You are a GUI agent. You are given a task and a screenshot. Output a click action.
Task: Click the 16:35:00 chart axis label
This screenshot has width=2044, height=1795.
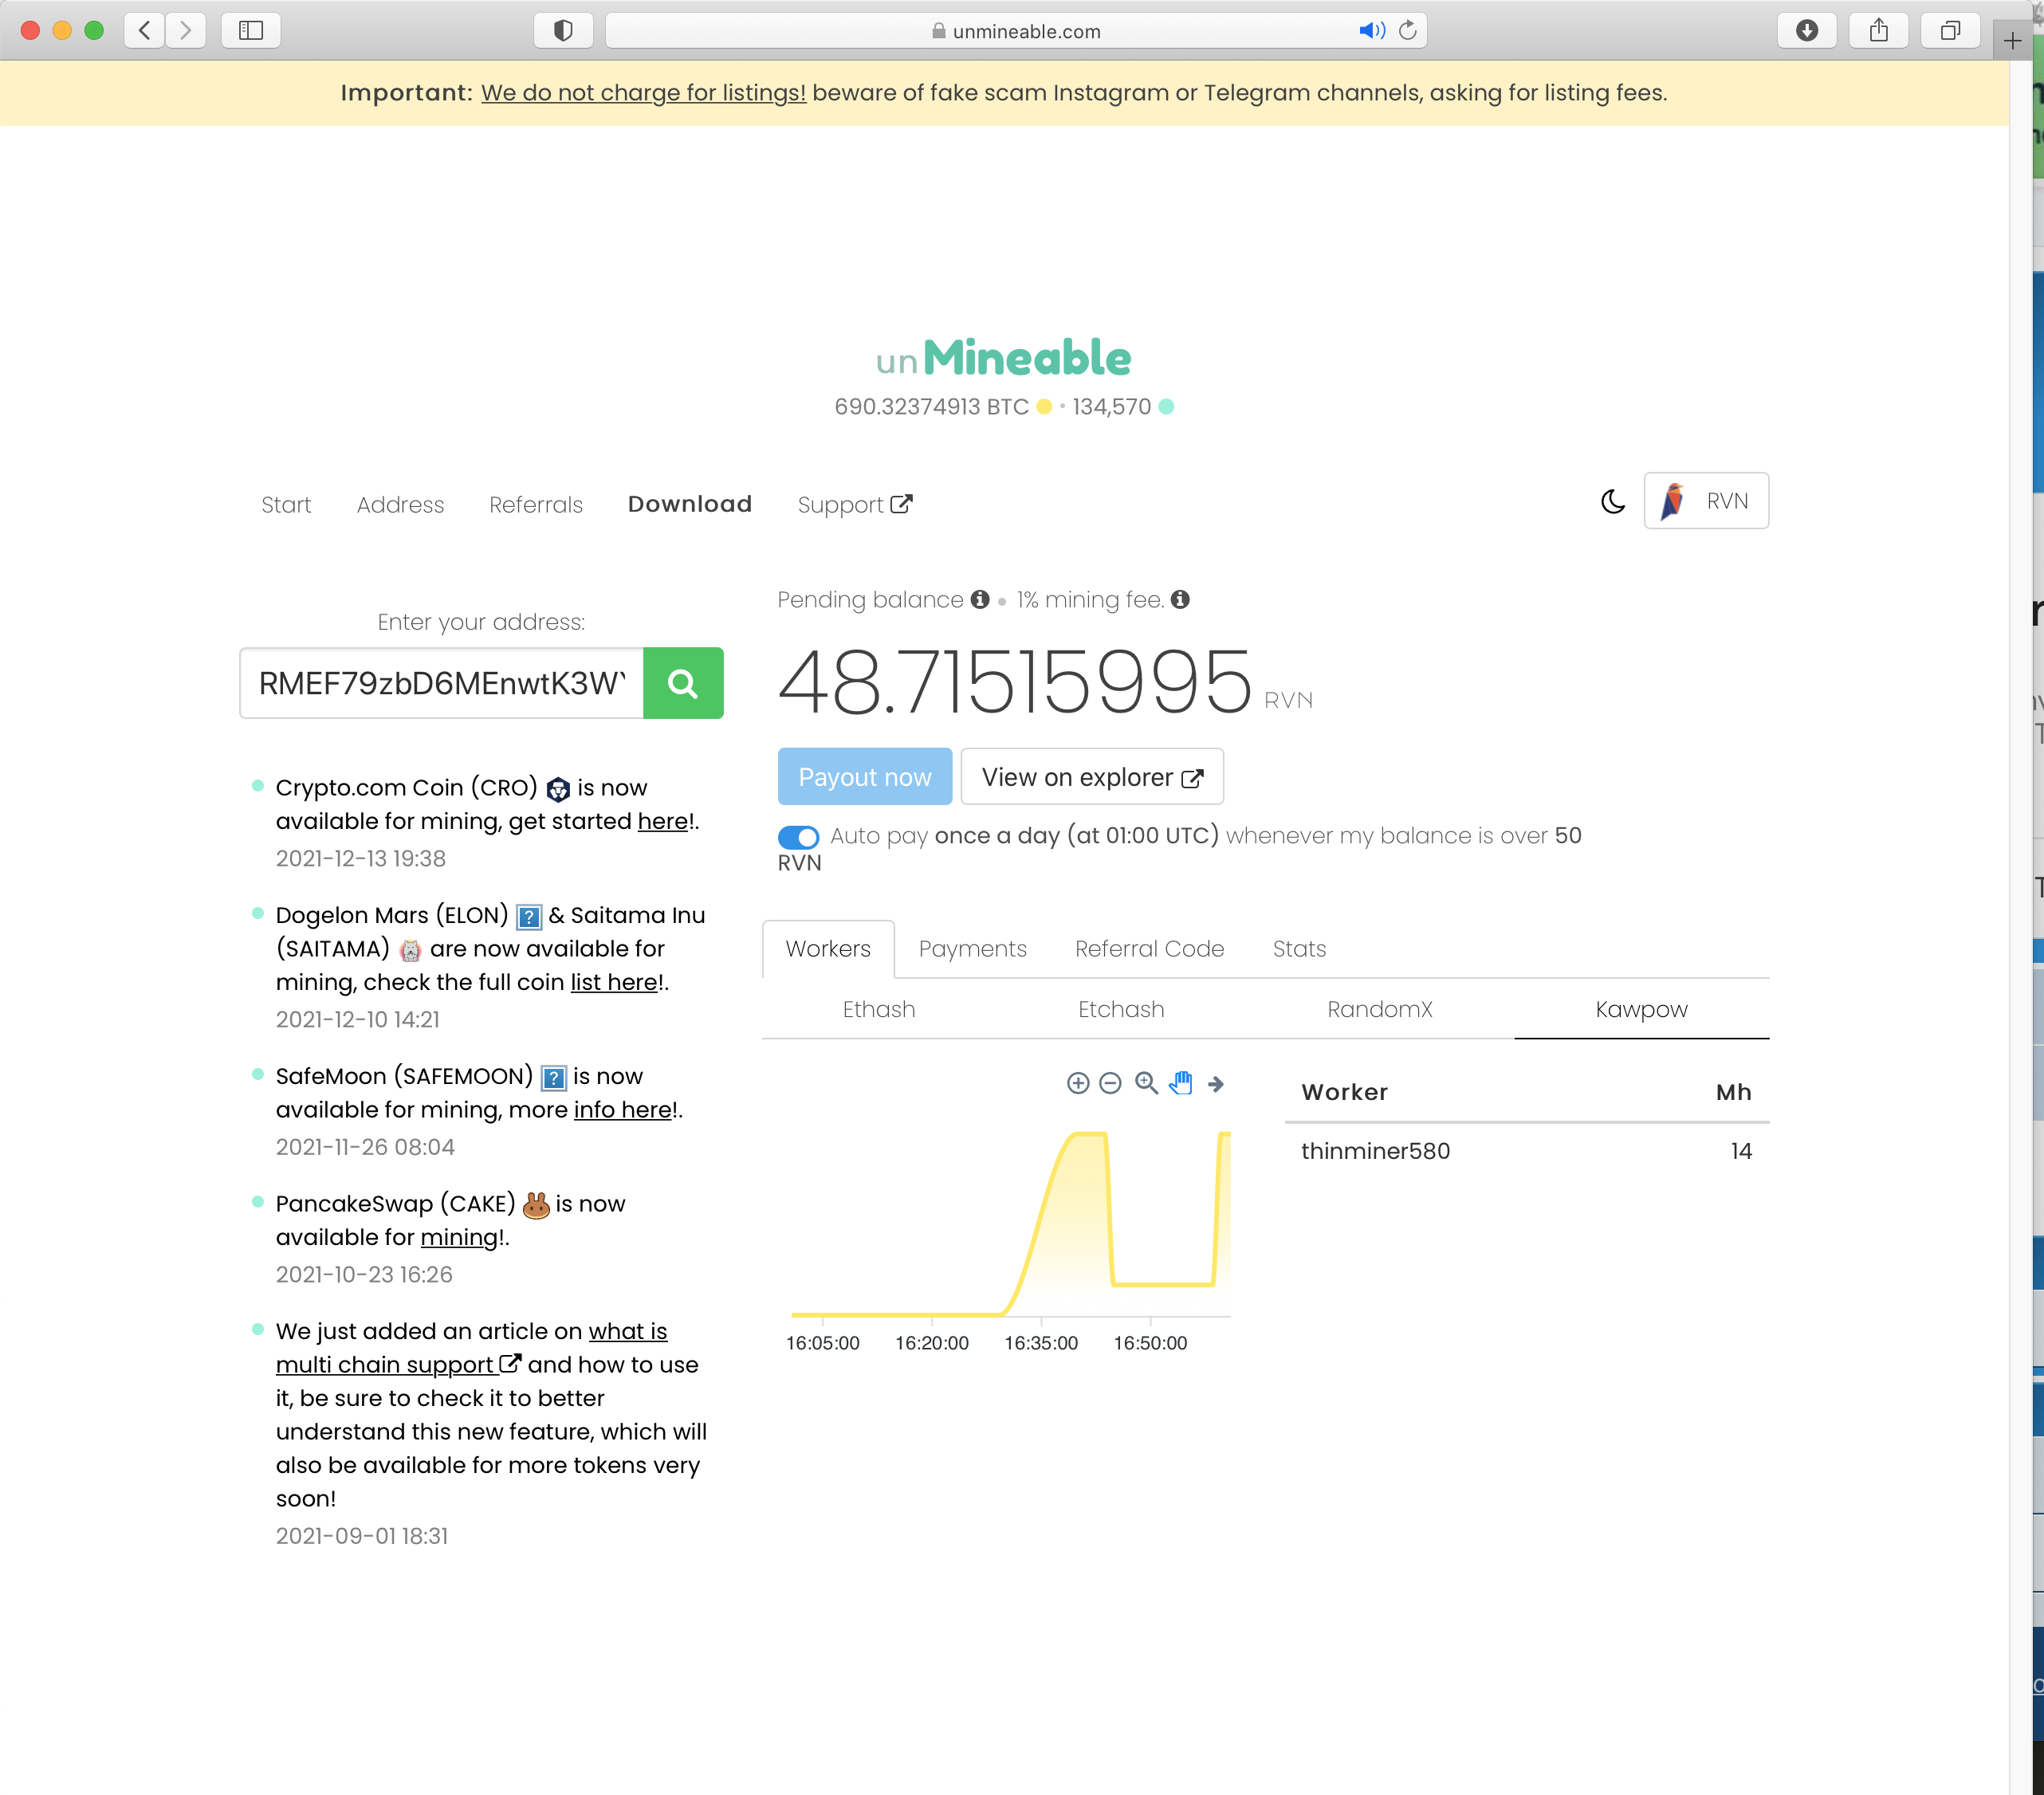(x=1041, y=1343)
